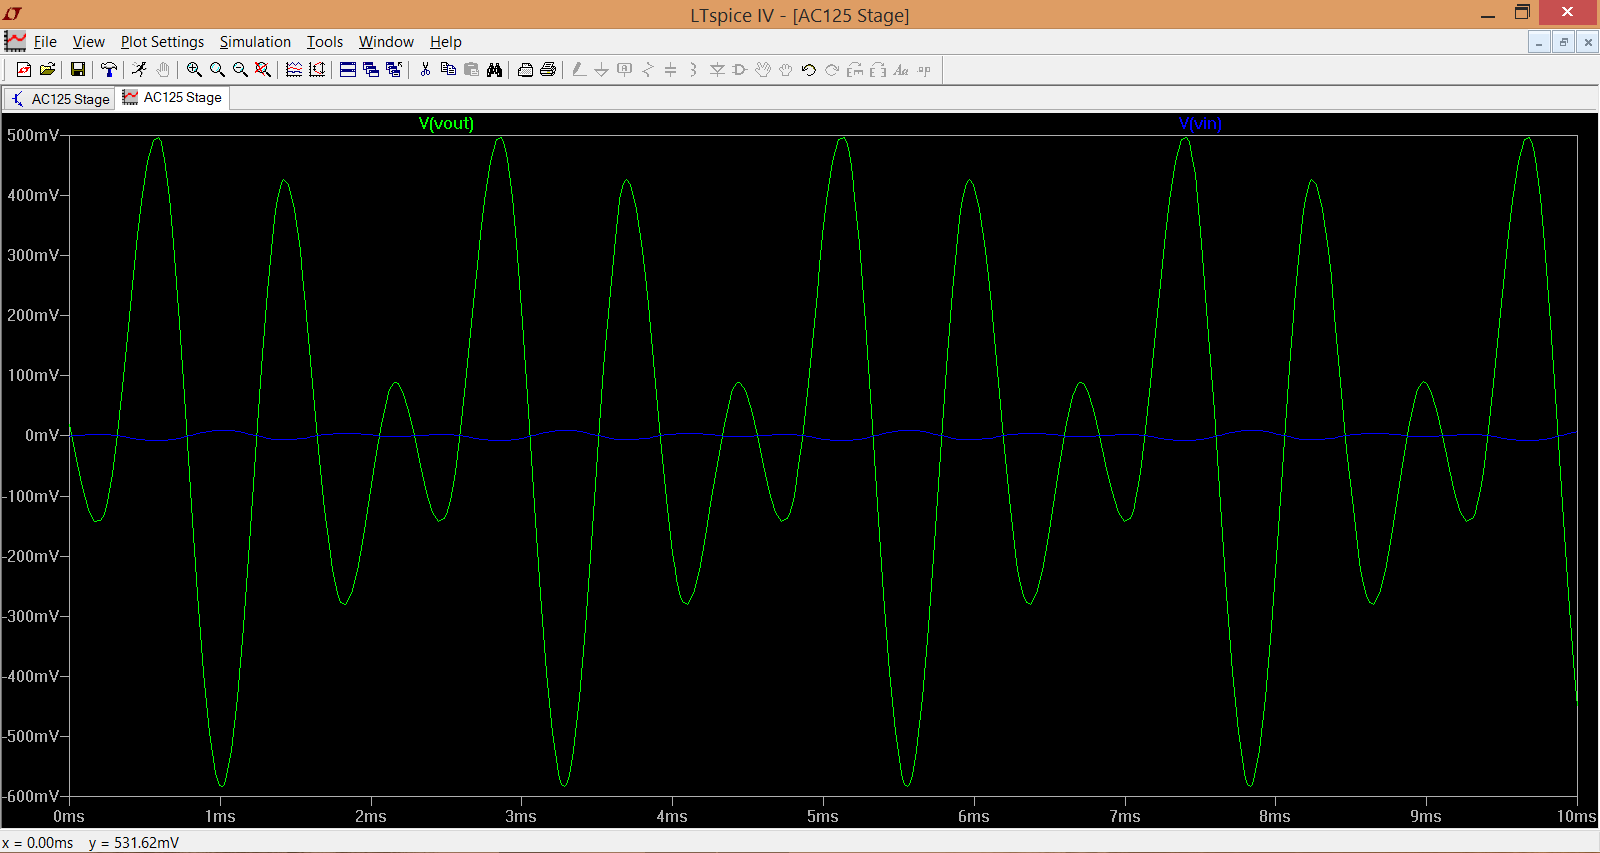Click the 500mV vertical axis label
This screenshot has width=1600, height=853.
click(x=33, y=135)
